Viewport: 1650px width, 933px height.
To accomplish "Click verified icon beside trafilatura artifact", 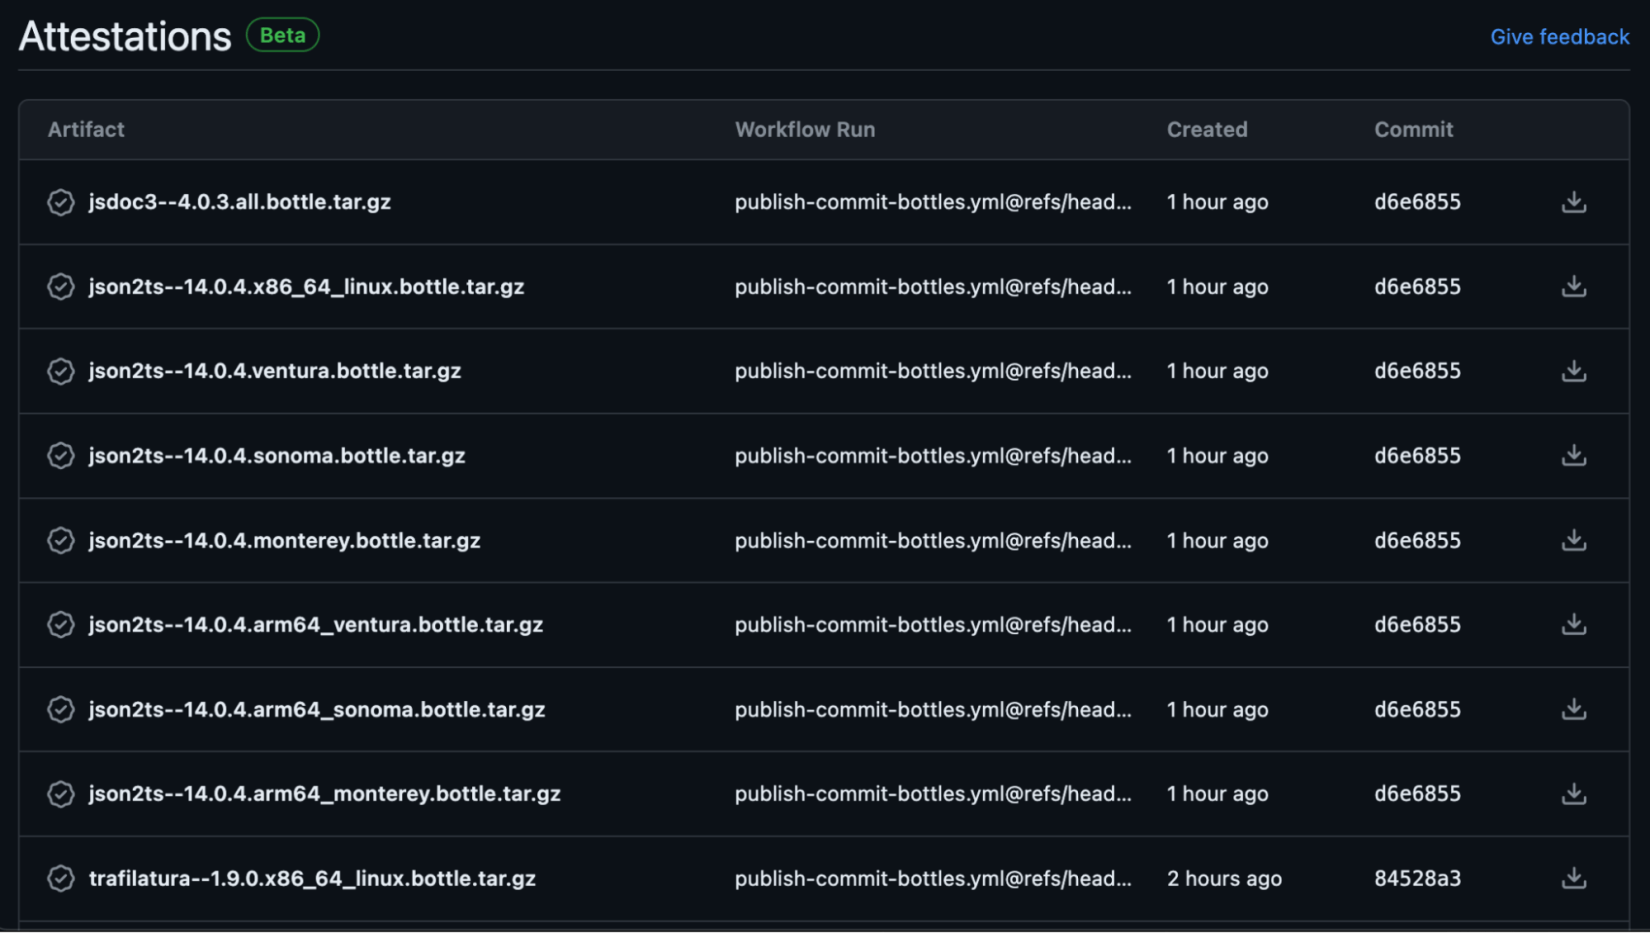I will point(61,878).
